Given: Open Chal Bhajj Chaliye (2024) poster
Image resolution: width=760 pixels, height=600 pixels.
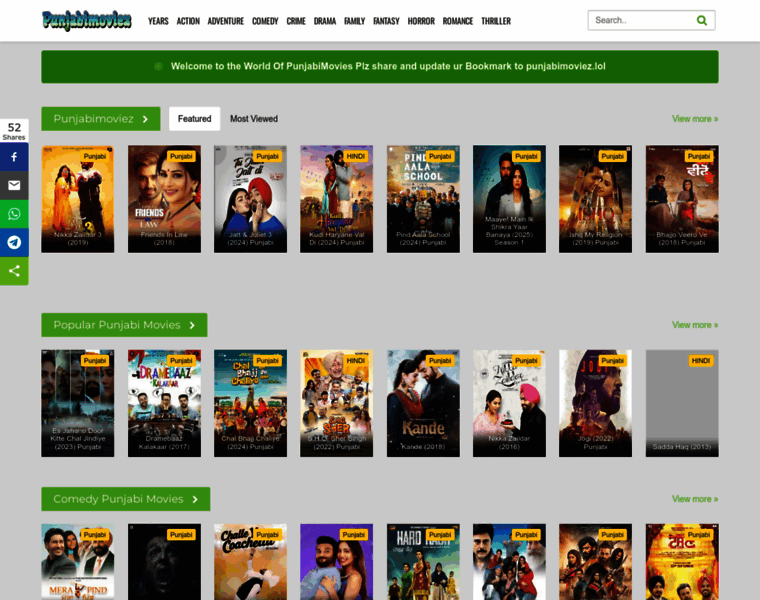Looking at the screenshot, I should tap(251, 403).
